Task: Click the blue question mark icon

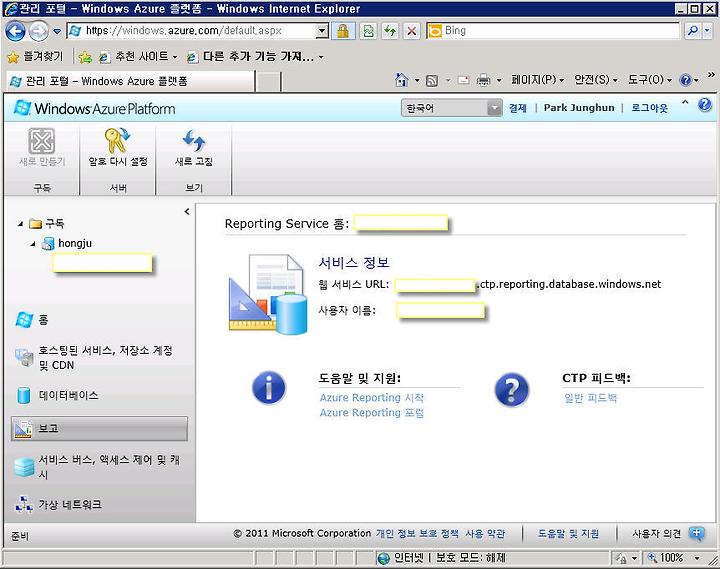Action: click(512, 389)
